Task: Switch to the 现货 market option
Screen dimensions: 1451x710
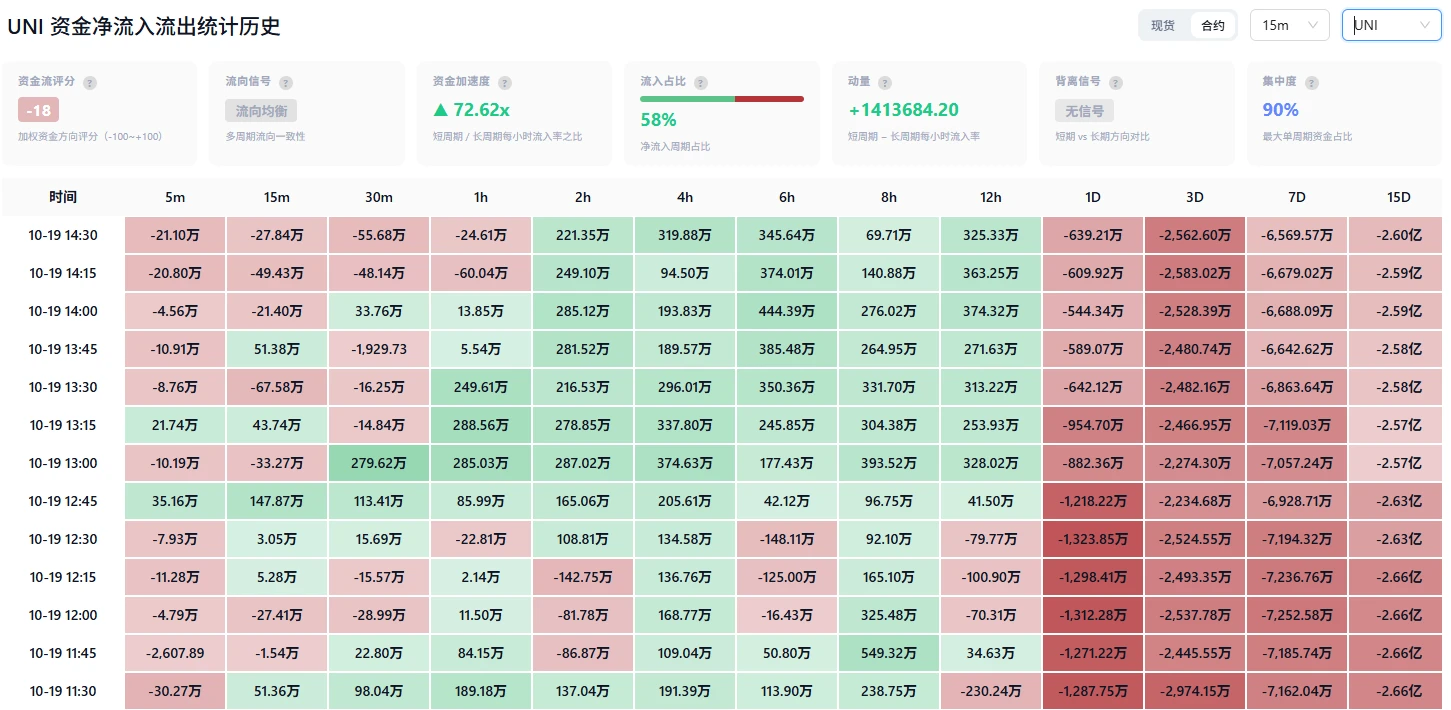Action: [x=1163, y=26]
